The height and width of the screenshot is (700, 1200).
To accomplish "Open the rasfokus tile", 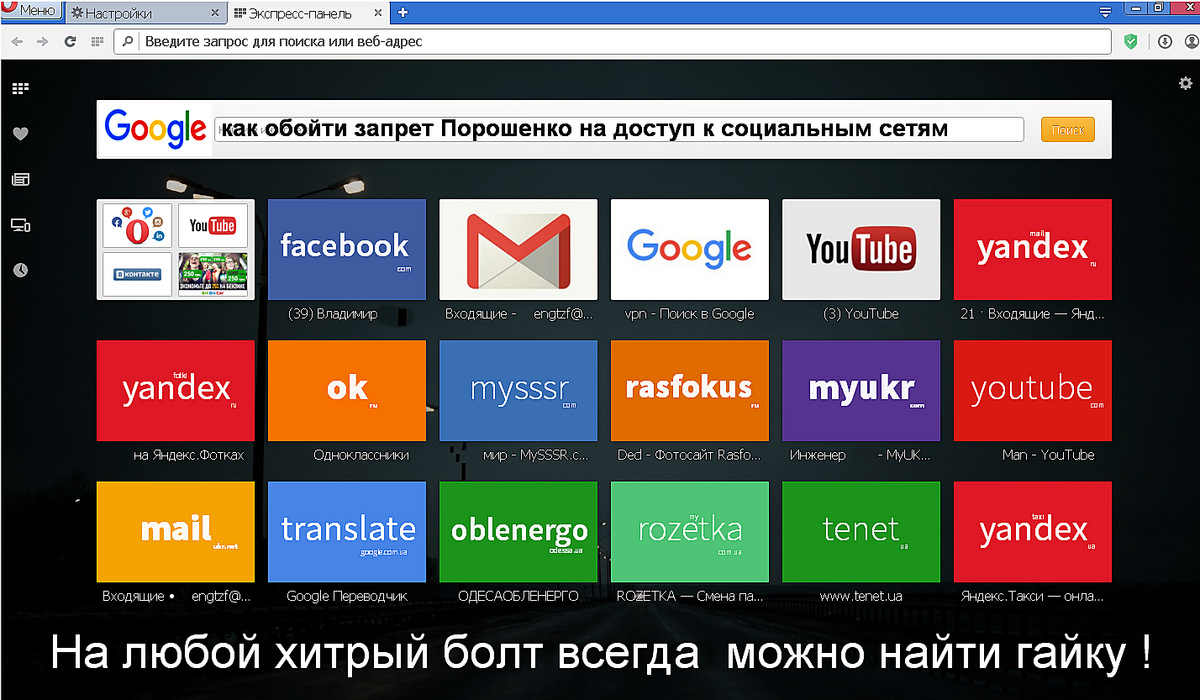I will 689,390.
